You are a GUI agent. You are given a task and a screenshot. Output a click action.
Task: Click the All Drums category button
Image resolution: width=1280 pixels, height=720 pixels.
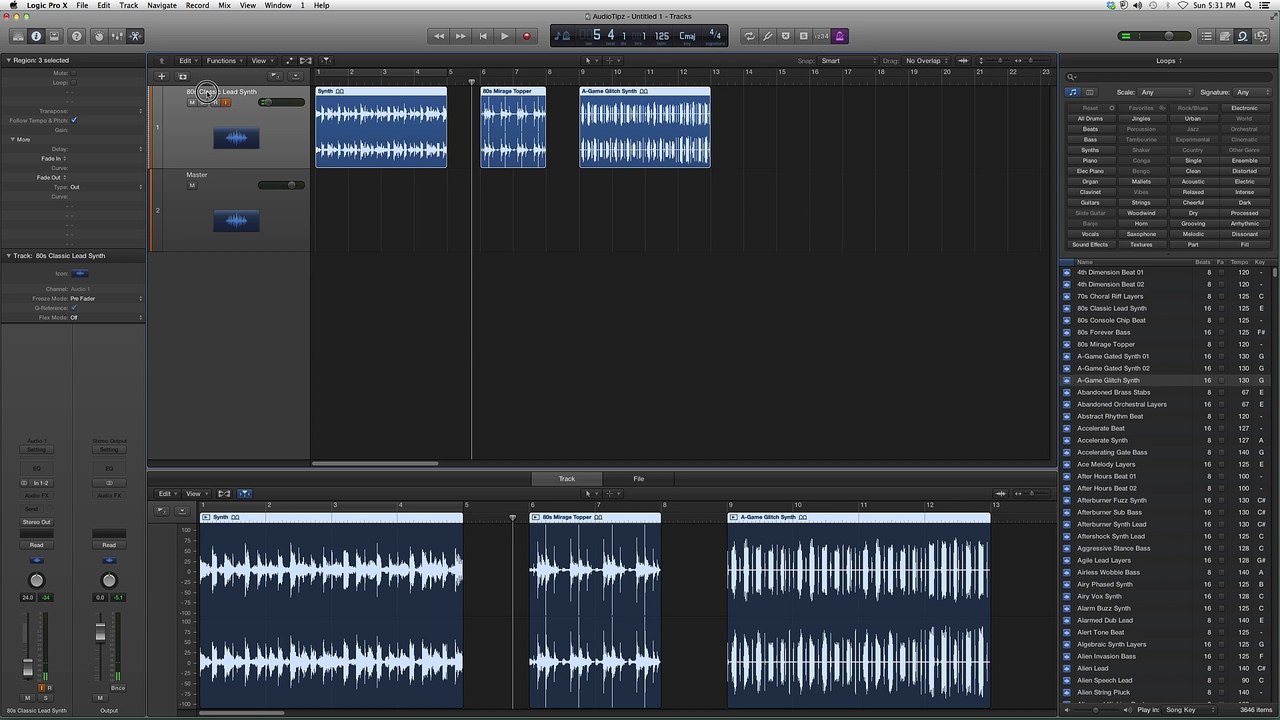click(x=1090, y=118)
